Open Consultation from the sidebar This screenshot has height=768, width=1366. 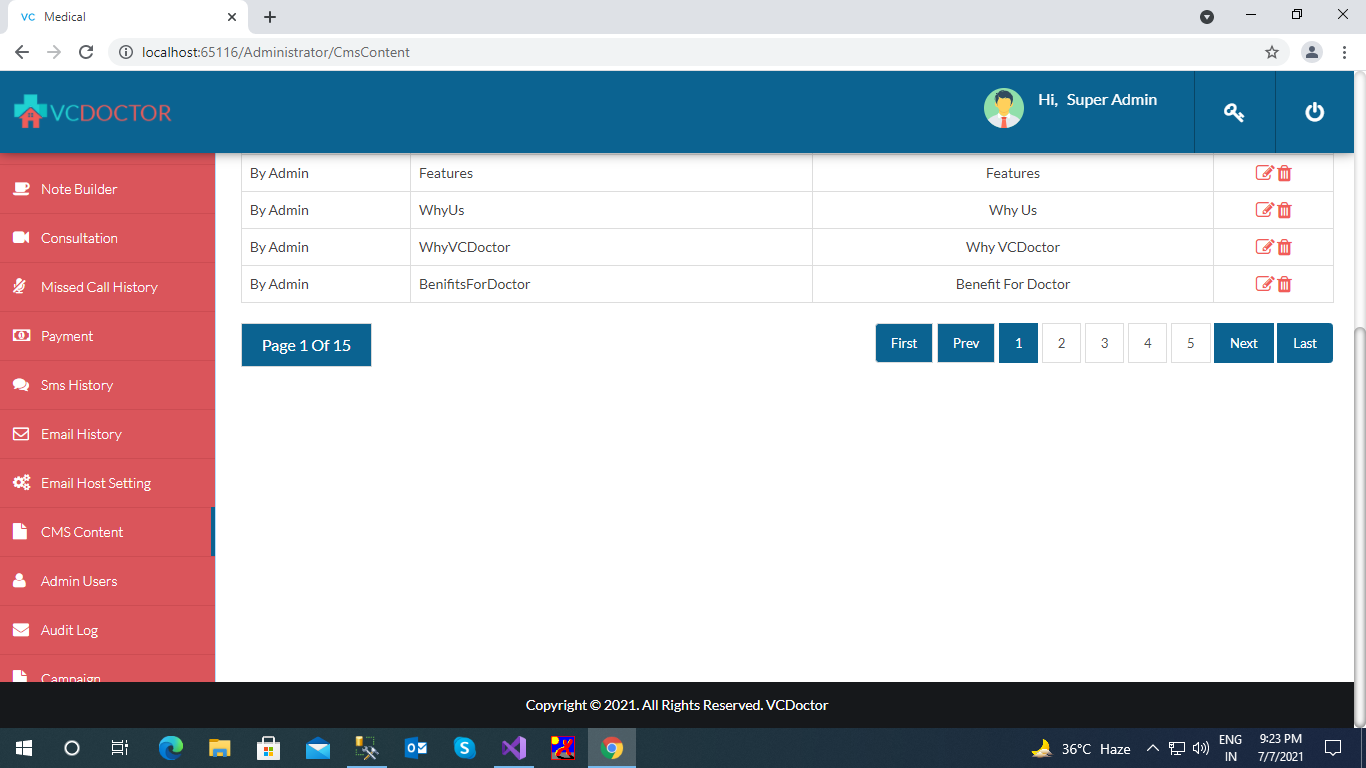pos(79,238)
